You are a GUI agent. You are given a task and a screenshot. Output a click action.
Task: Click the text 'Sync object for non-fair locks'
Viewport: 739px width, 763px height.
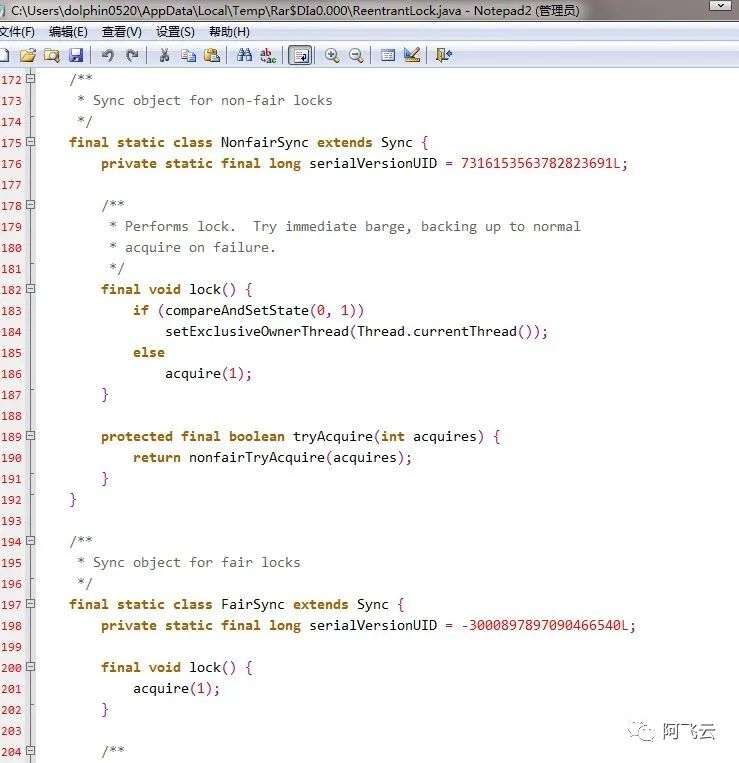tap(213, 101)
